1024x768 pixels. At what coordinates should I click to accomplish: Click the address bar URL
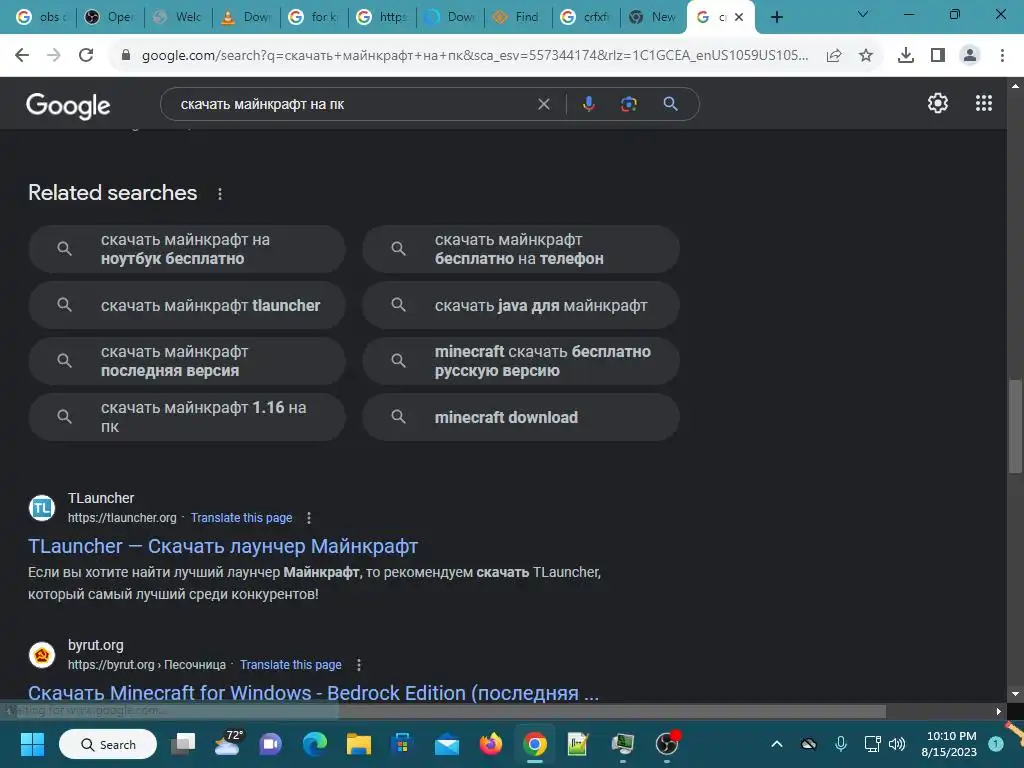point(475,56)
